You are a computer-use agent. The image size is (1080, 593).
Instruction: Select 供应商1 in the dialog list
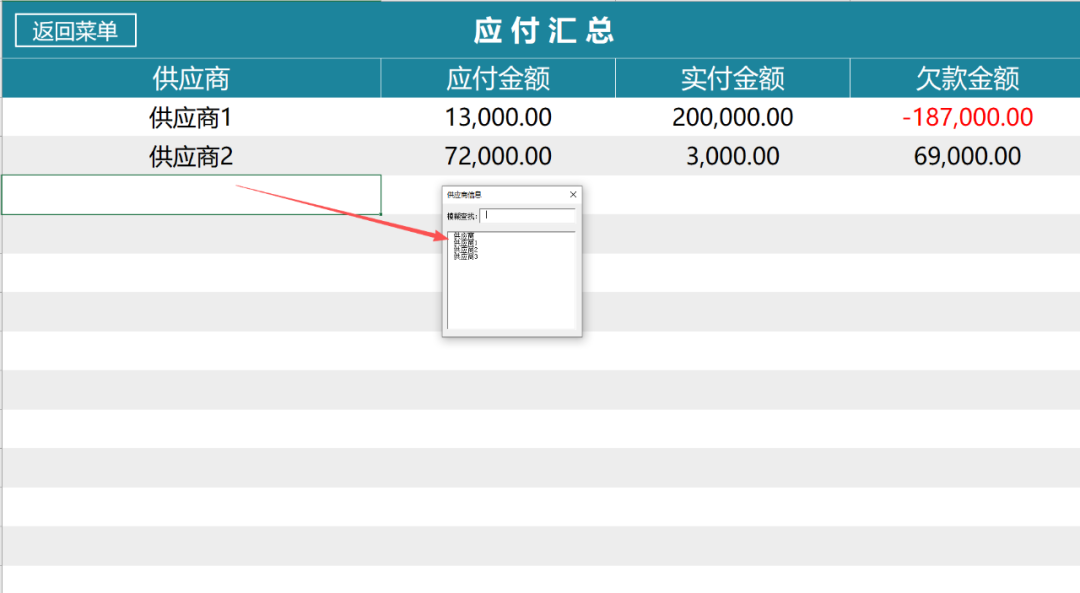coord(466,243)
